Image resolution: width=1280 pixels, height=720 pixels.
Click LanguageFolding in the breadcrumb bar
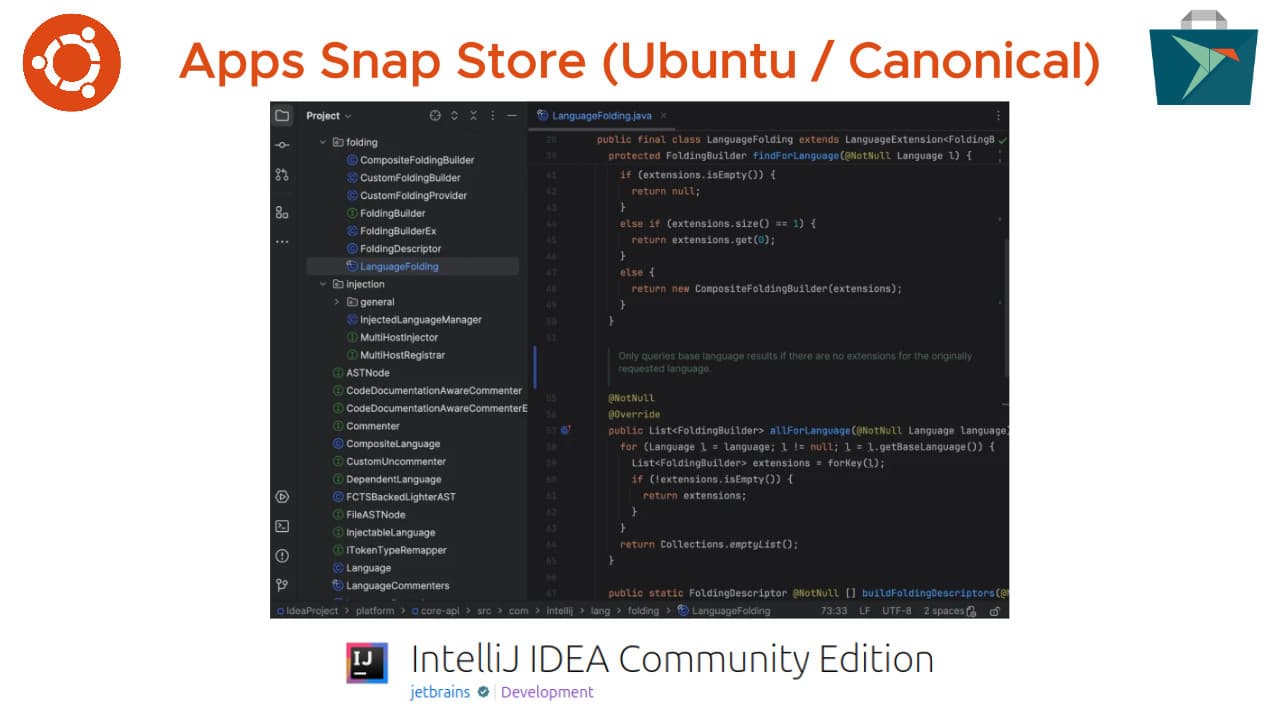click(724, 611)
